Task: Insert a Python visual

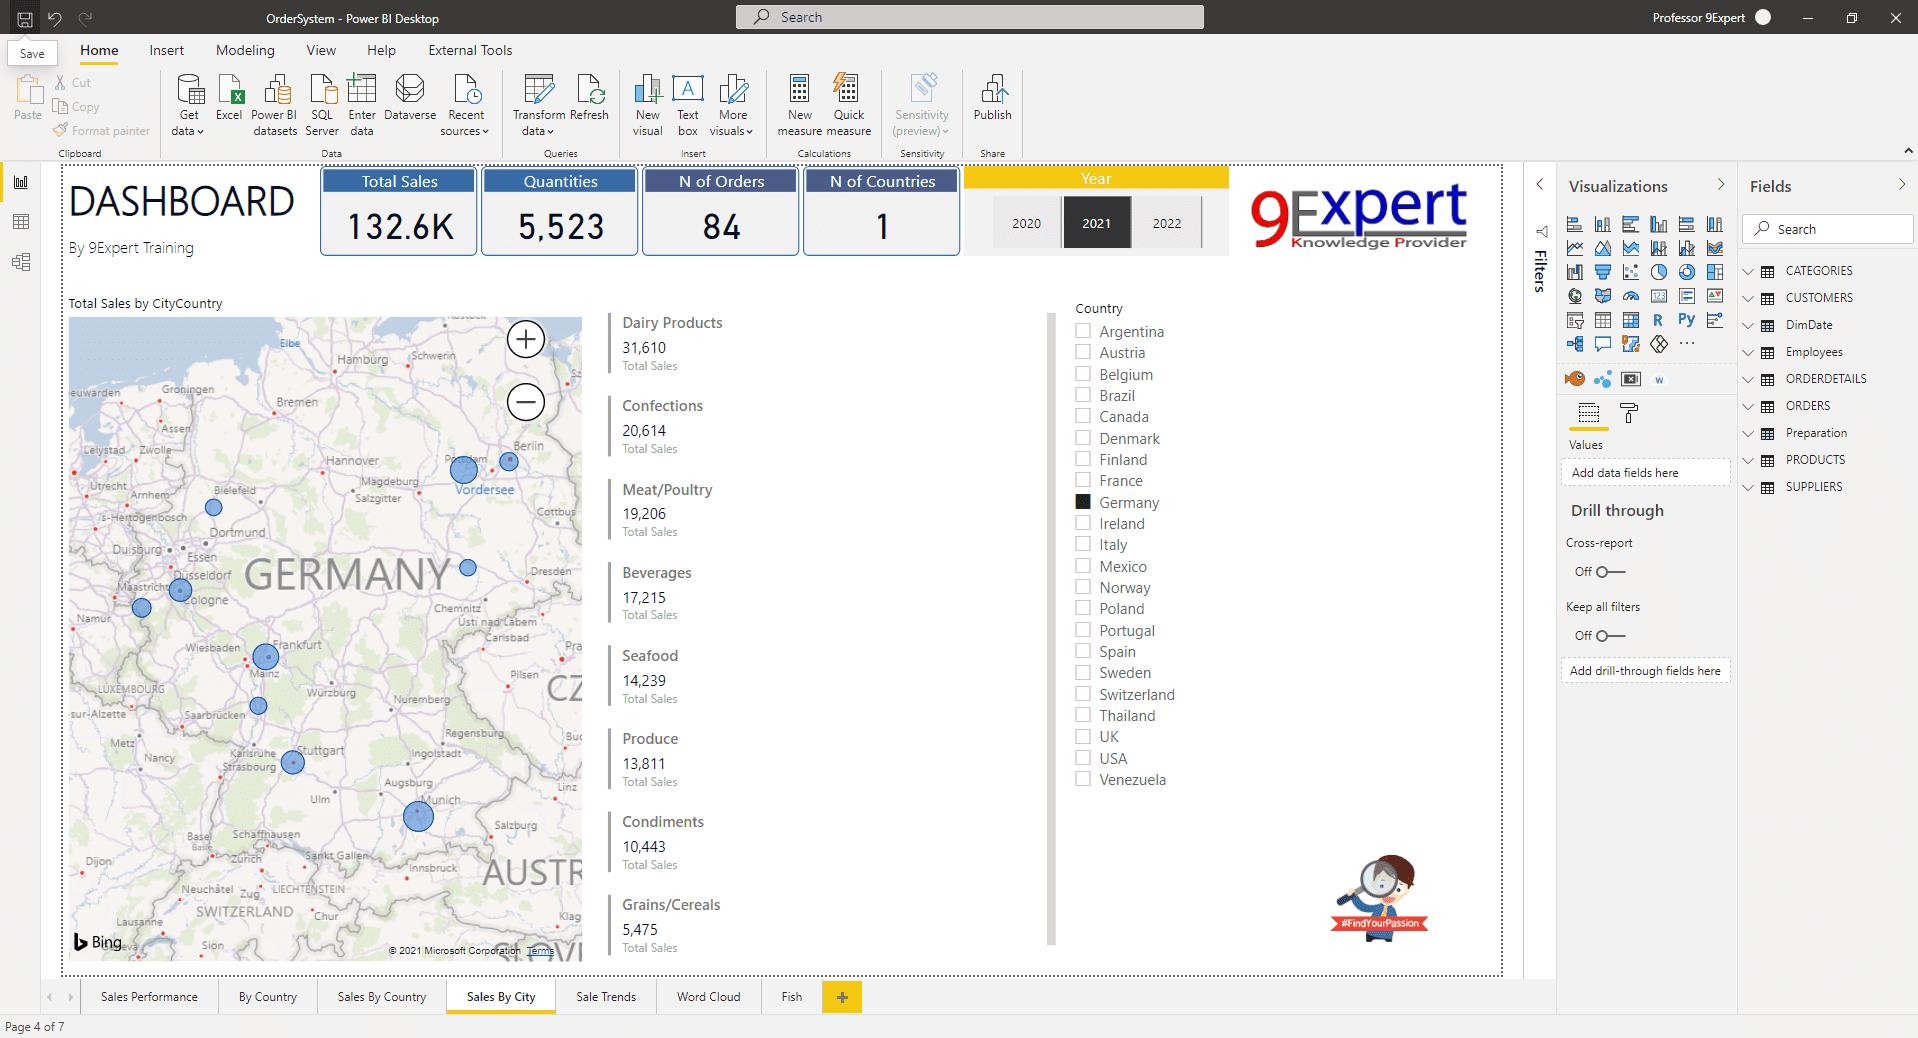Action: 1686,320
